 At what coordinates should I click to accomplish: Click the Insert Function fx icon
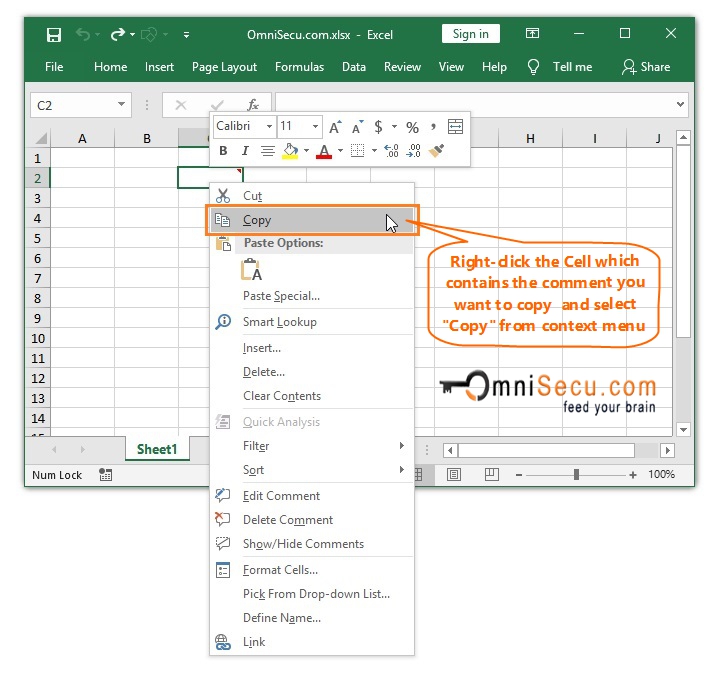[253, 105]
